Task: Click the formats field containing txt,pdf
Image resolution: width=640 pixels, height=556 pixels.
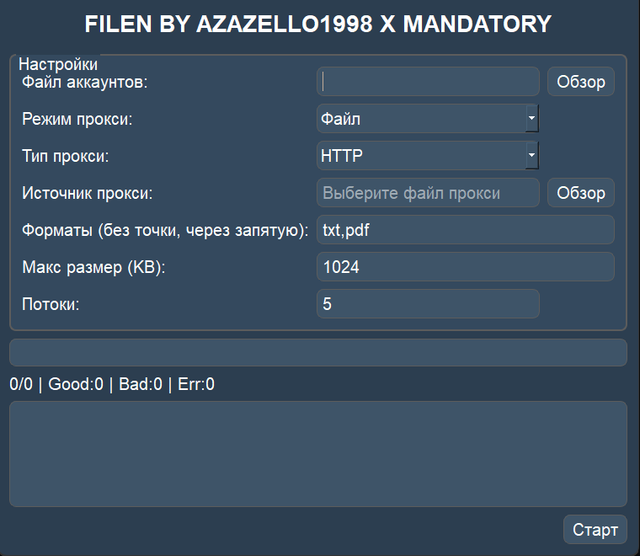Action: [x=464, y=230]
